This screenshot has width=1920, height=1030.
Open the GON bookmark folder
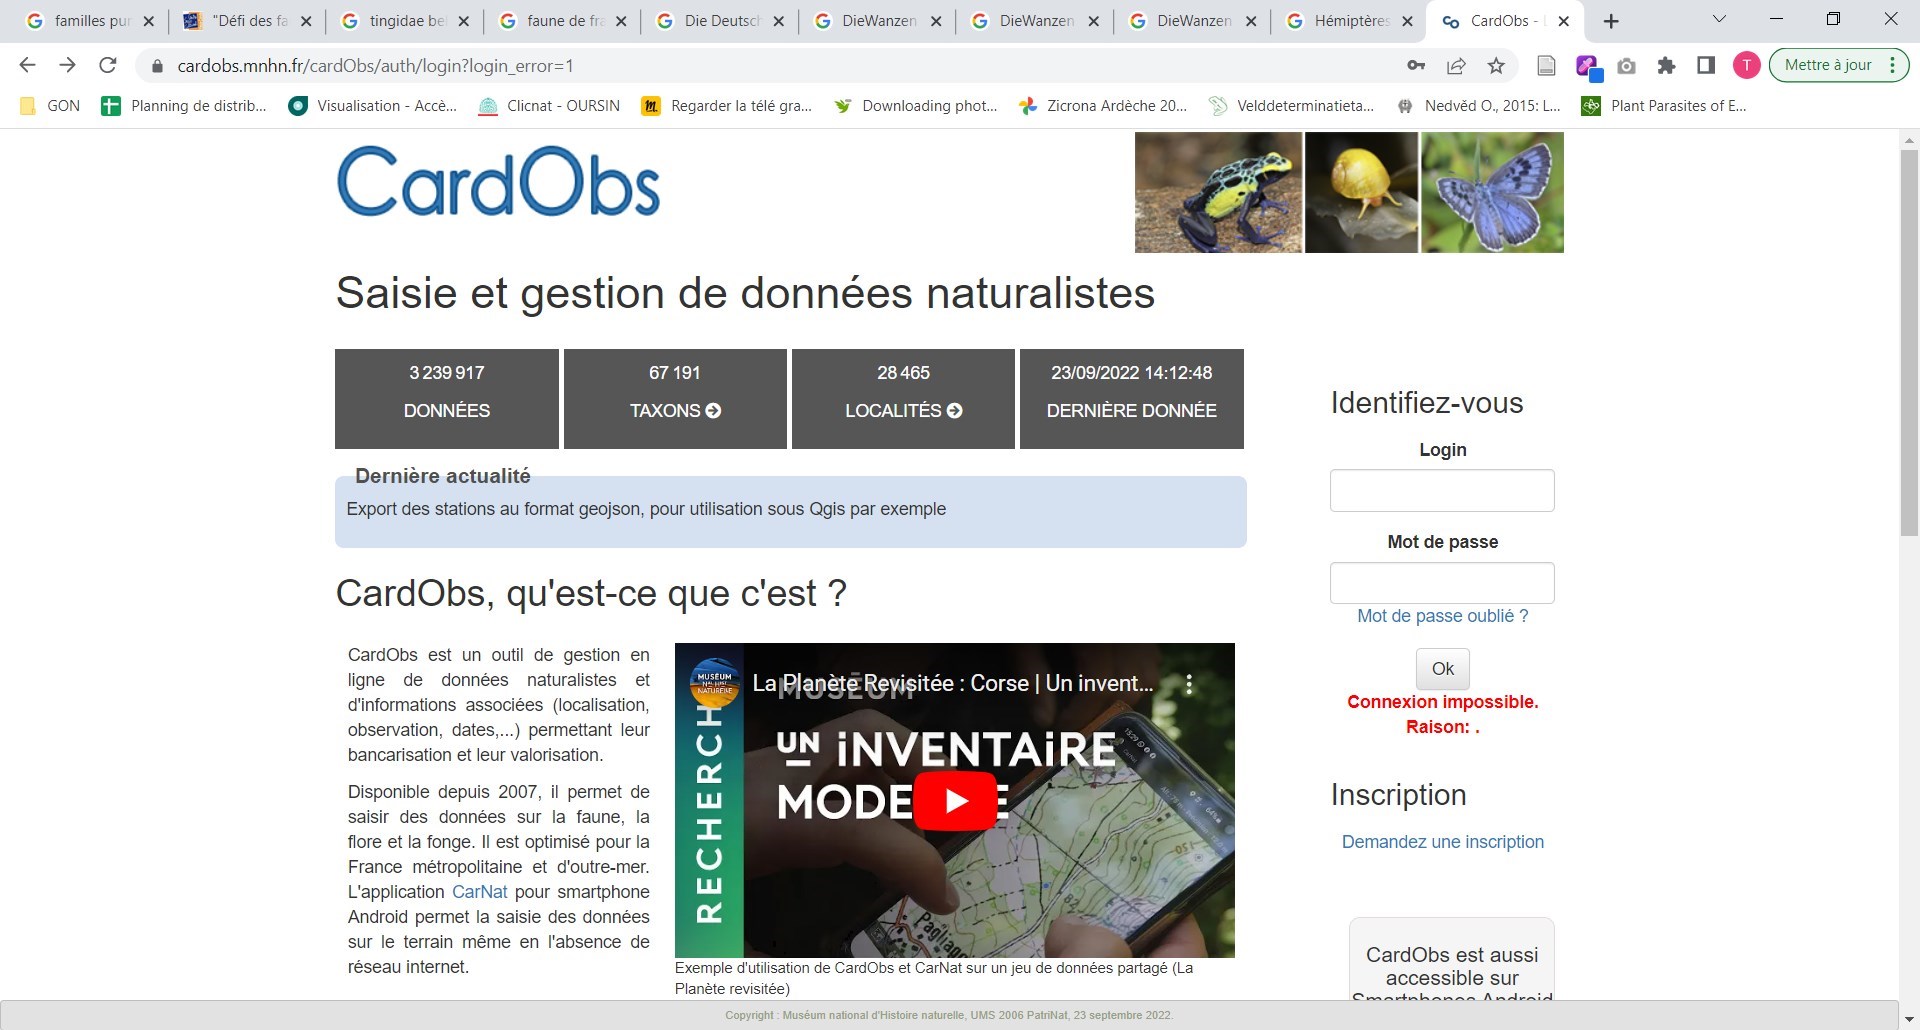(50, 106)
